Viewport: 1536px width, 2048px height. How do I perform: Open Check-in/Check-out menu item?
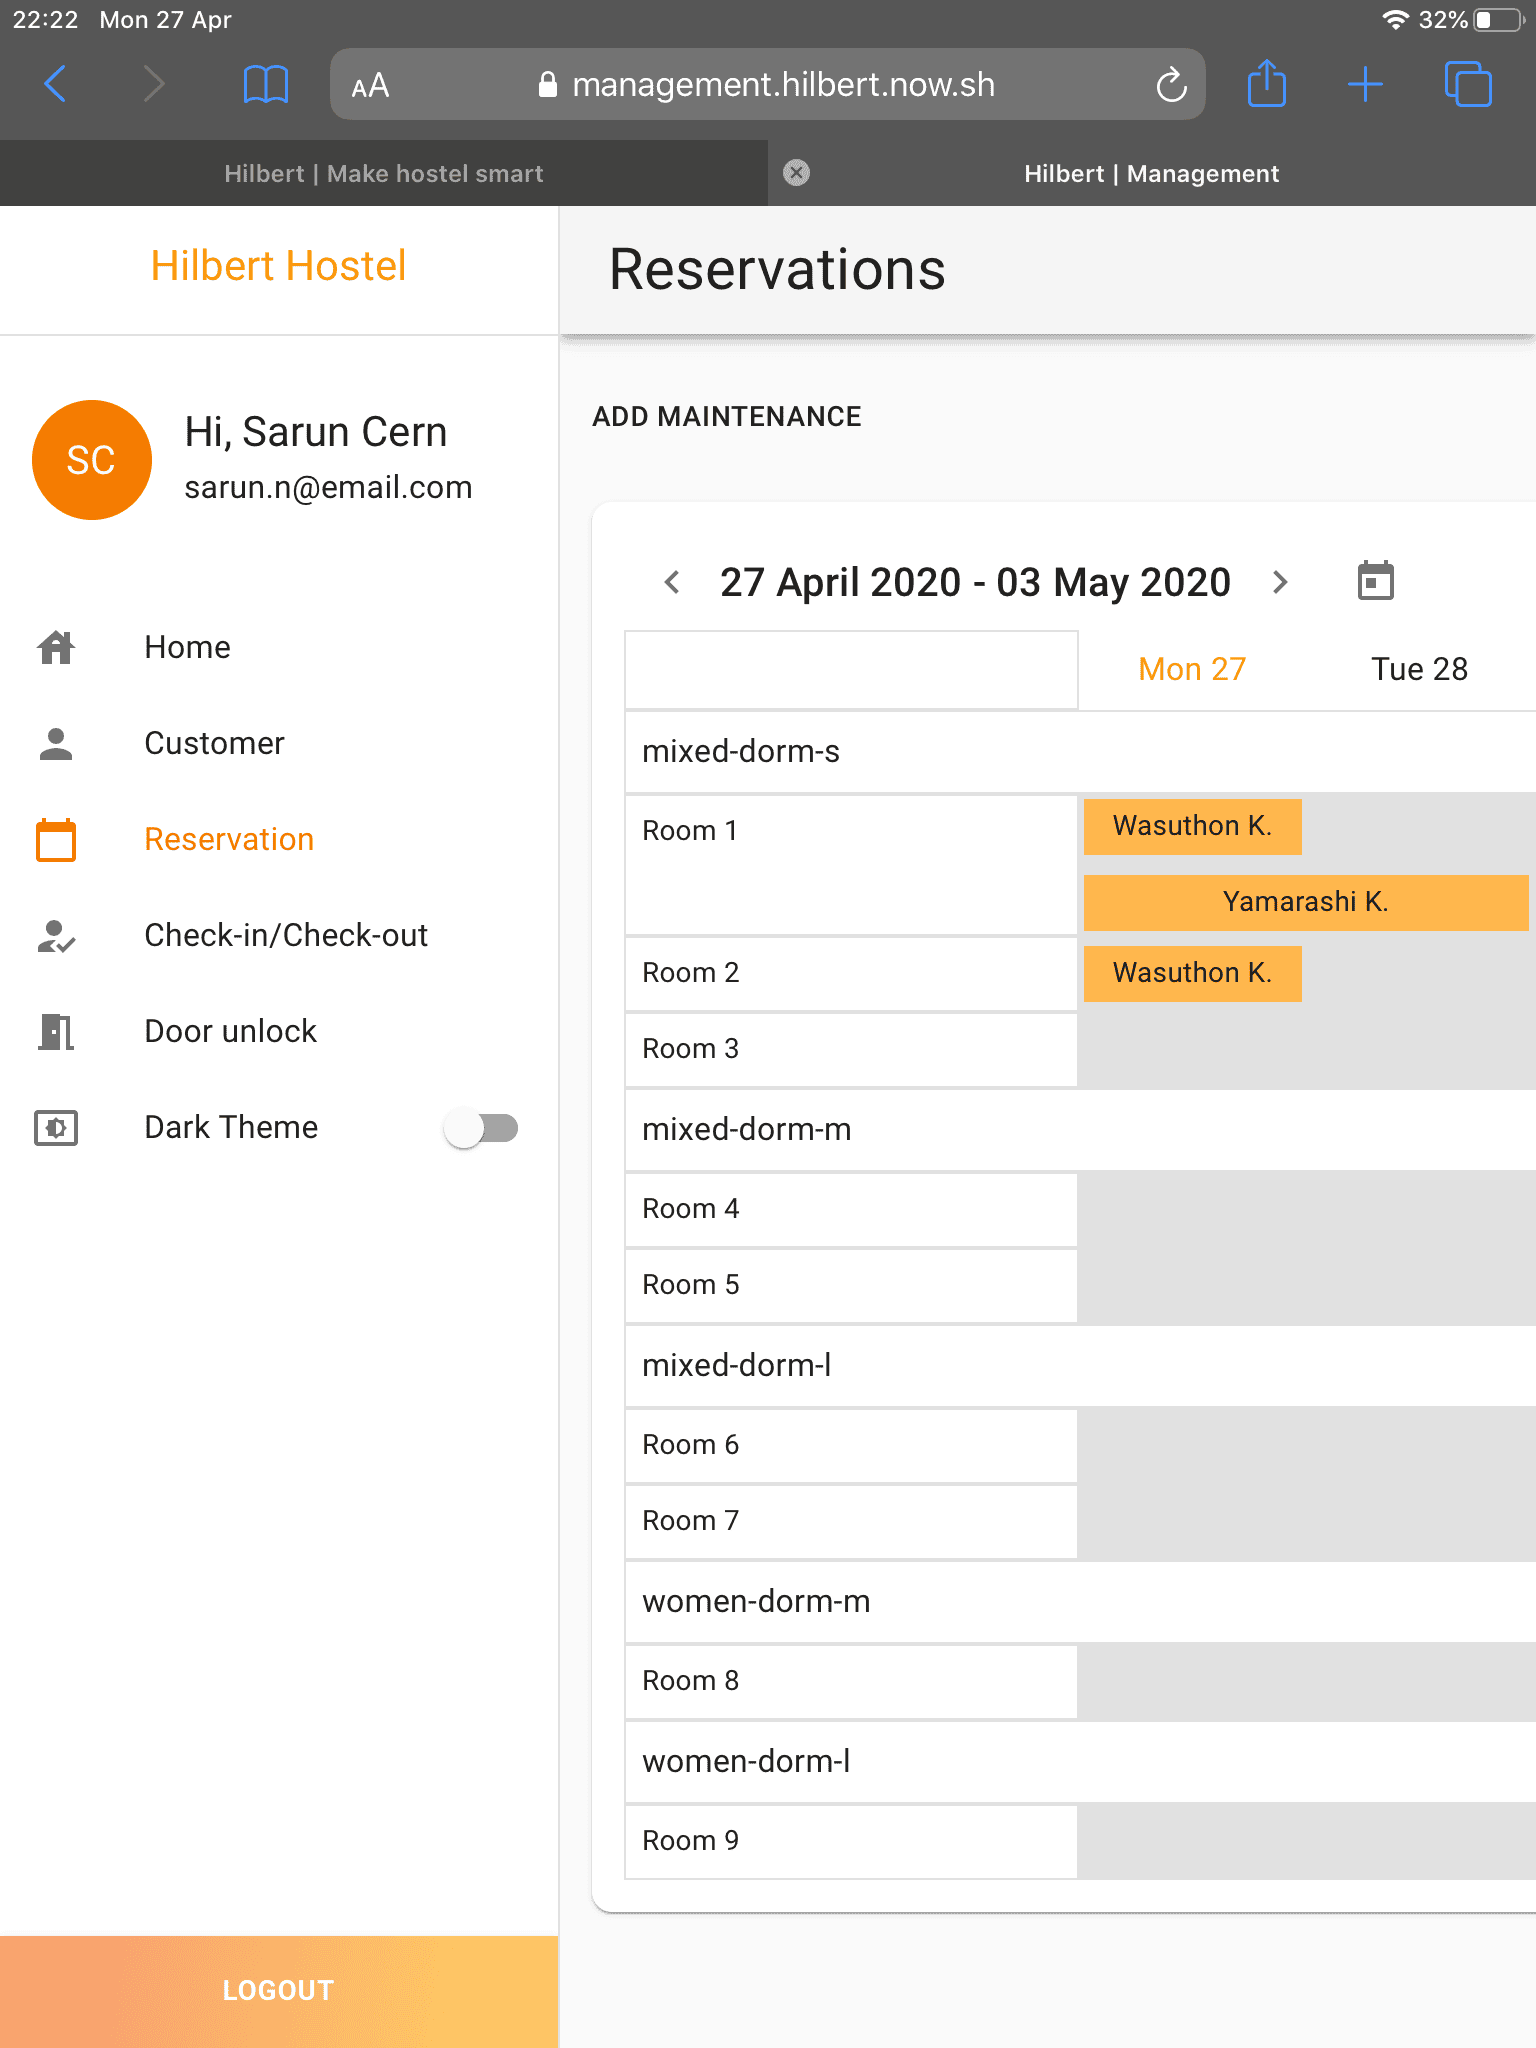pos(279,935)
